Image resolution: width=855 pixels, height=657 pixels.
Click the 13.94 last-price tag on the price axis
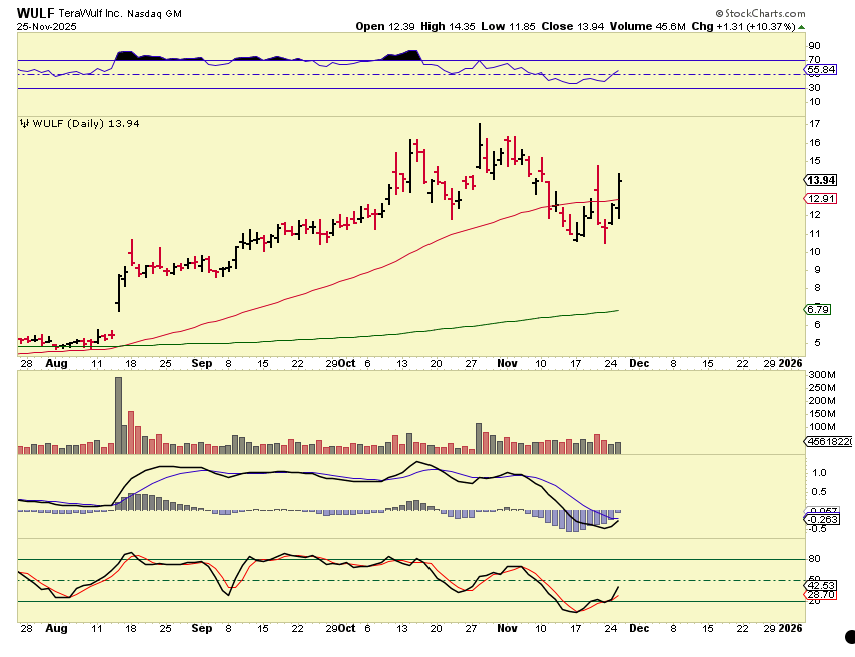pos(821,180)
